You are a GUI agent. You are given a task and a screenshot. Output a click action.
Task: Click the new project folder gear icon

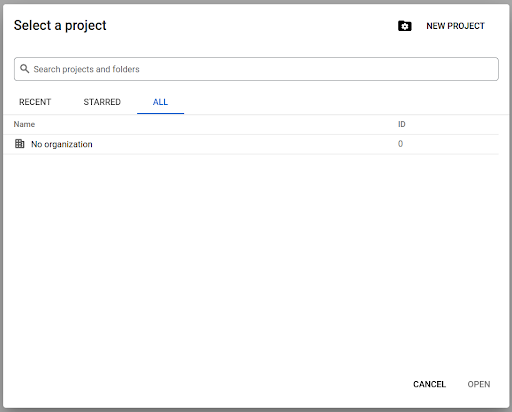click(x=405, y=26)
